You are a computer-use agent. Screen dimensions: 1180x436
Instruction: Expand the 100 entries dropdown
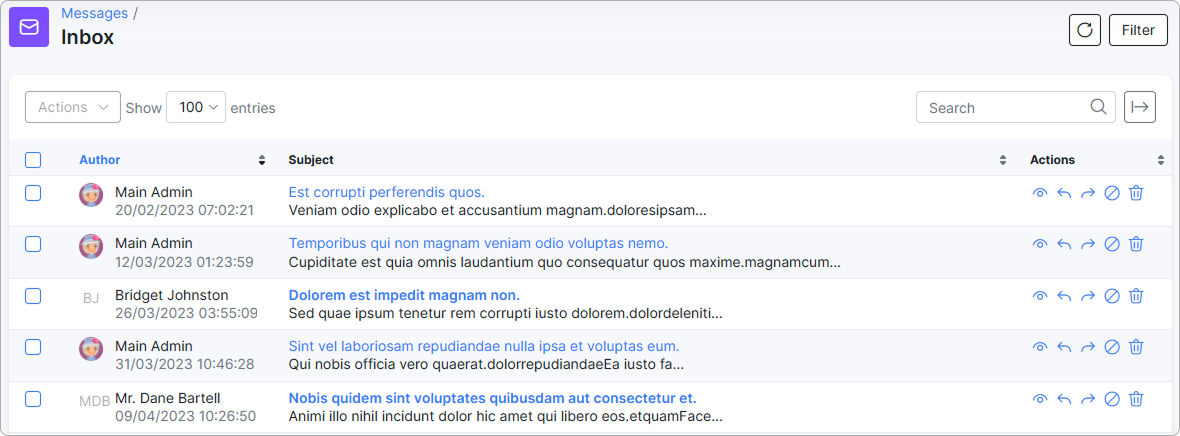point(196,107)
